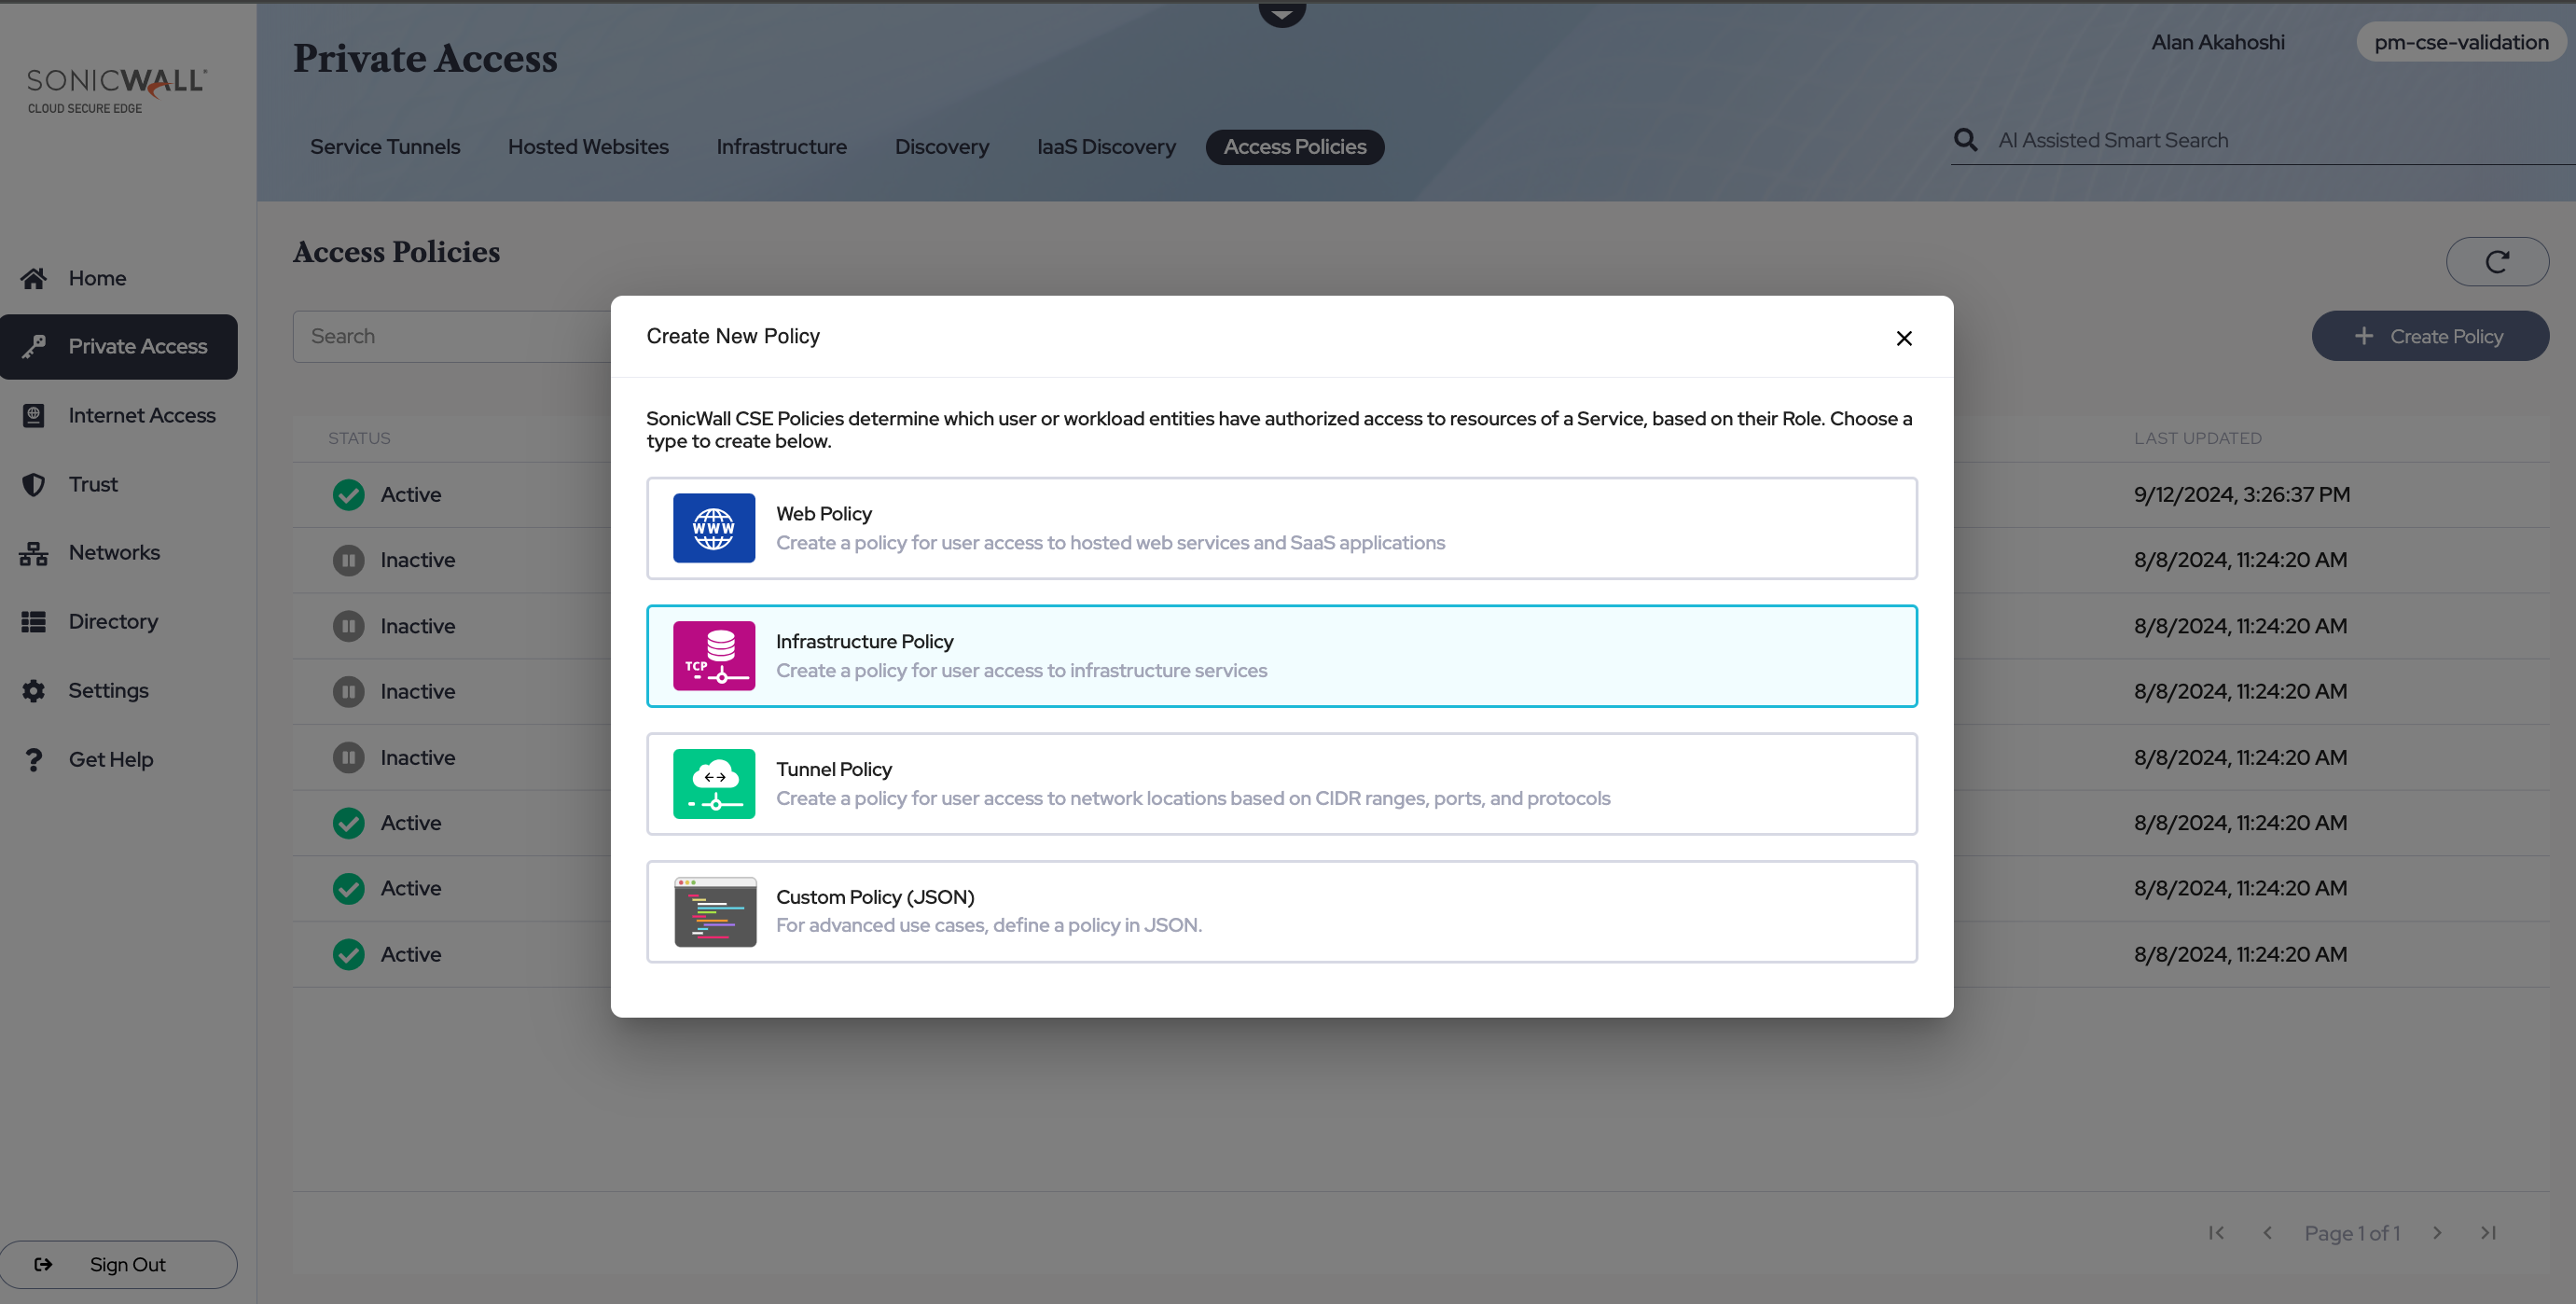The width and height of the screenshot is (2576, 1304).
Task: Close the Create New Policy dialog
Action: [x=1903, y=338]
